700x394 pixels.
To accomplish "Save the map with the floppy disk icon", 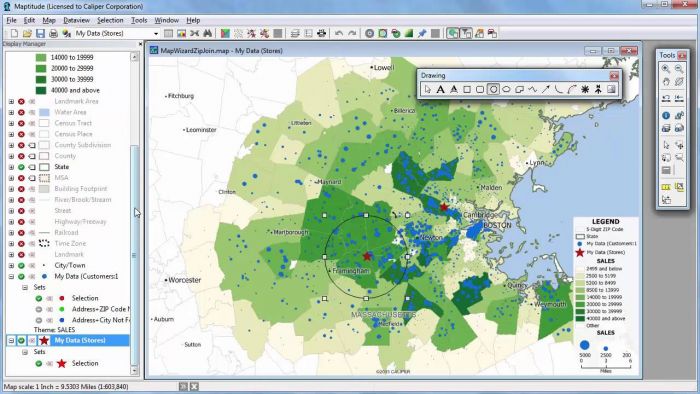I will (40, 33).
